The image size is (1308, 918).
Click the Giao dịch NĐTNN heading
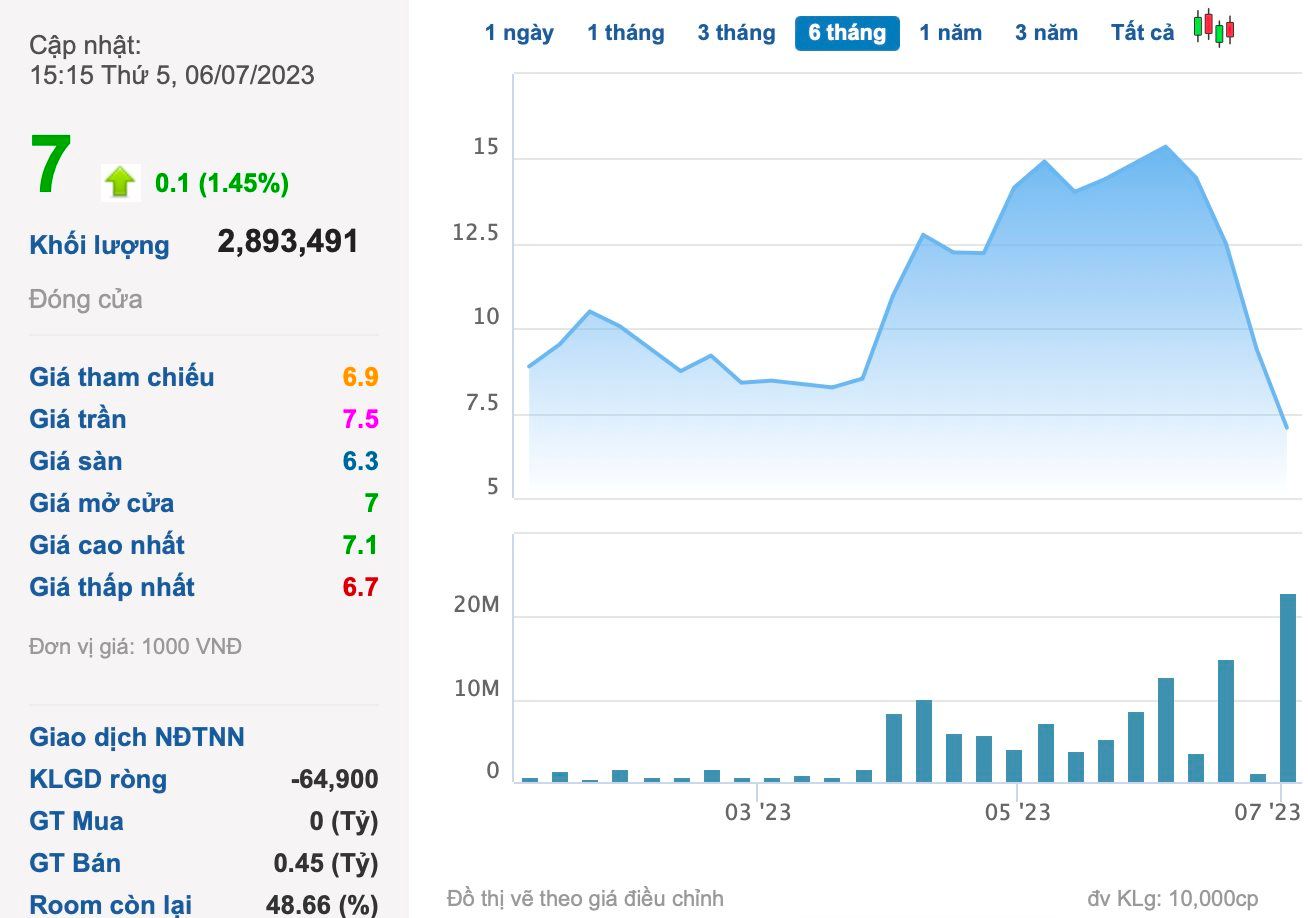(x=137, y=737)
